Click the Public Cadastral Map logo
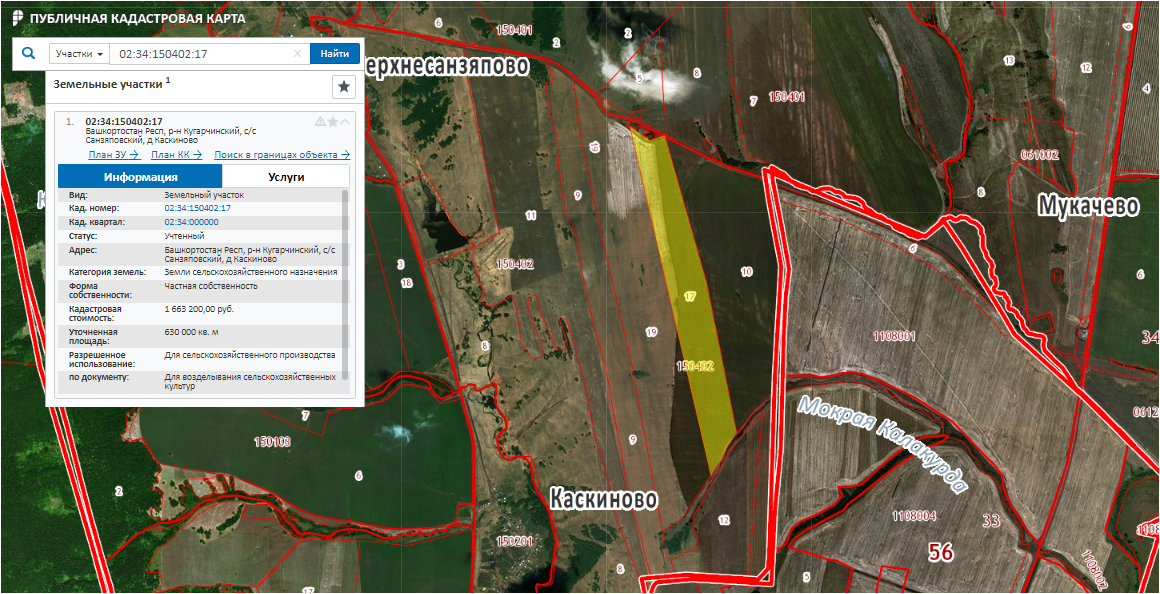 17,18
